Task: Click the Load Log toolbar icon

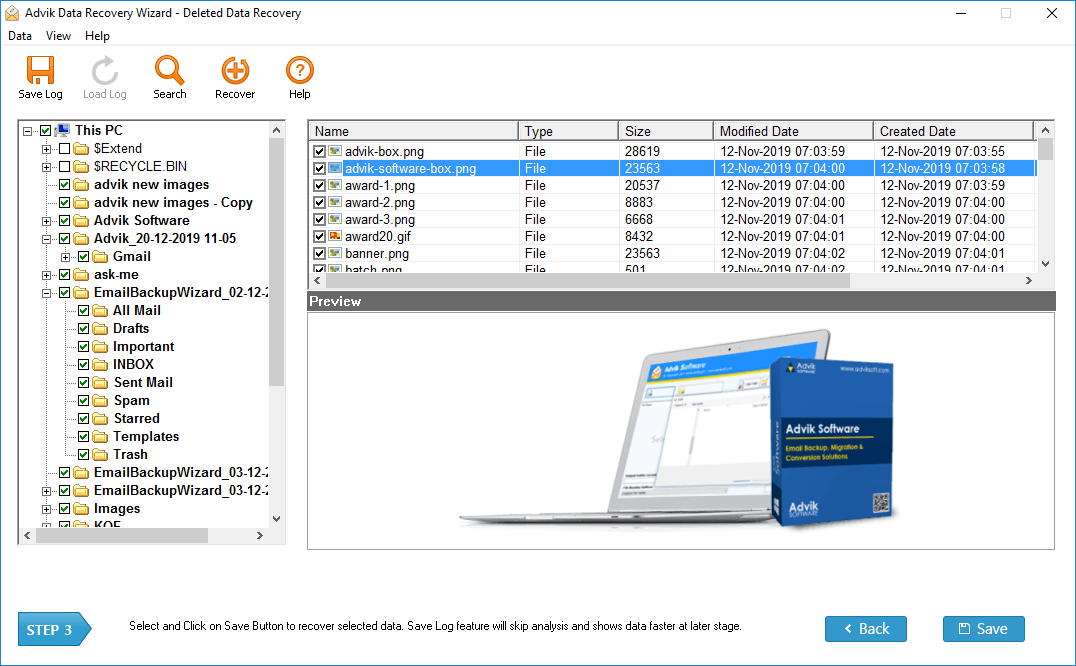Action: [104, 70]
